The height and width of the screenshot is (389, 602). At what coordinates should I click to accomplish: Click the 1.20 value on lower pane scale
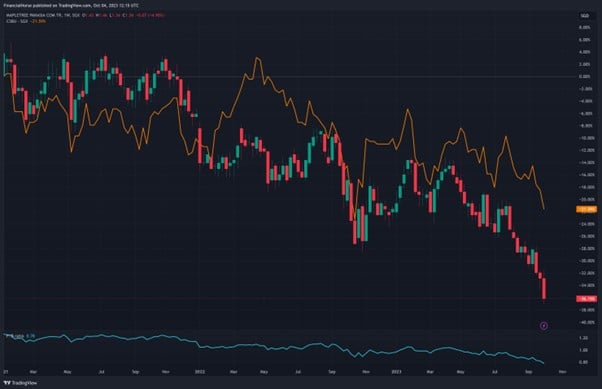click(x=583, y=338)
